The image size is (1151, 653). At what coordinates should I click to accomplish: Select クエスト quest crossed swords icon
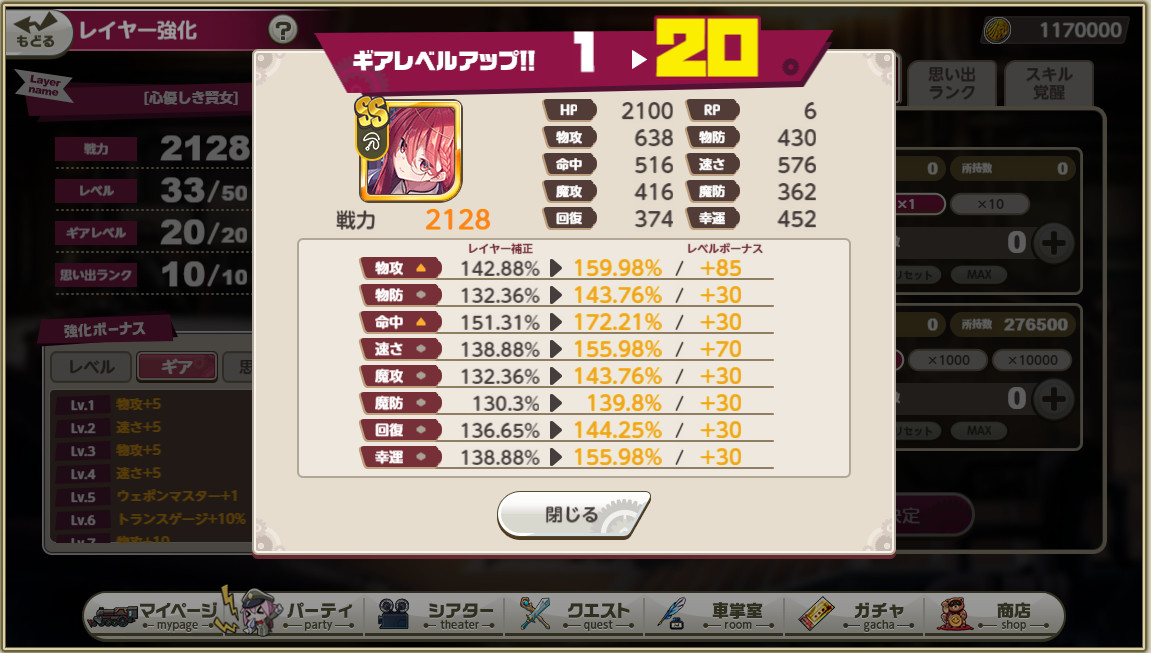click(x=535, y=613)
